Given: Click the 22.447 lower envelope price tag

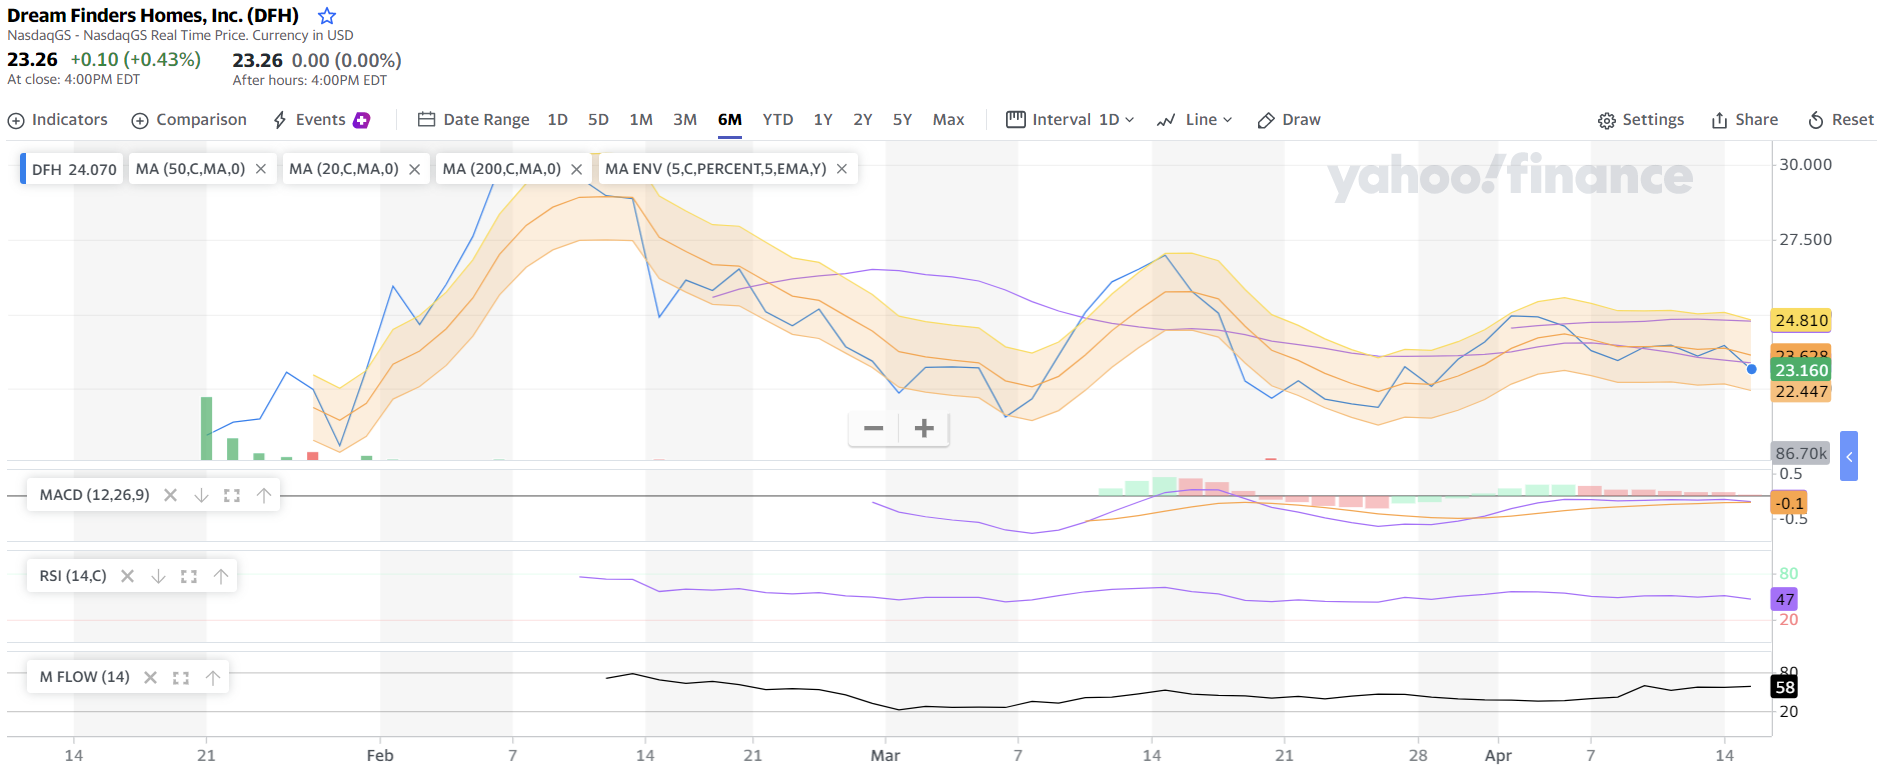Looking at the screenshot, I should click(x=1801, y=392).
